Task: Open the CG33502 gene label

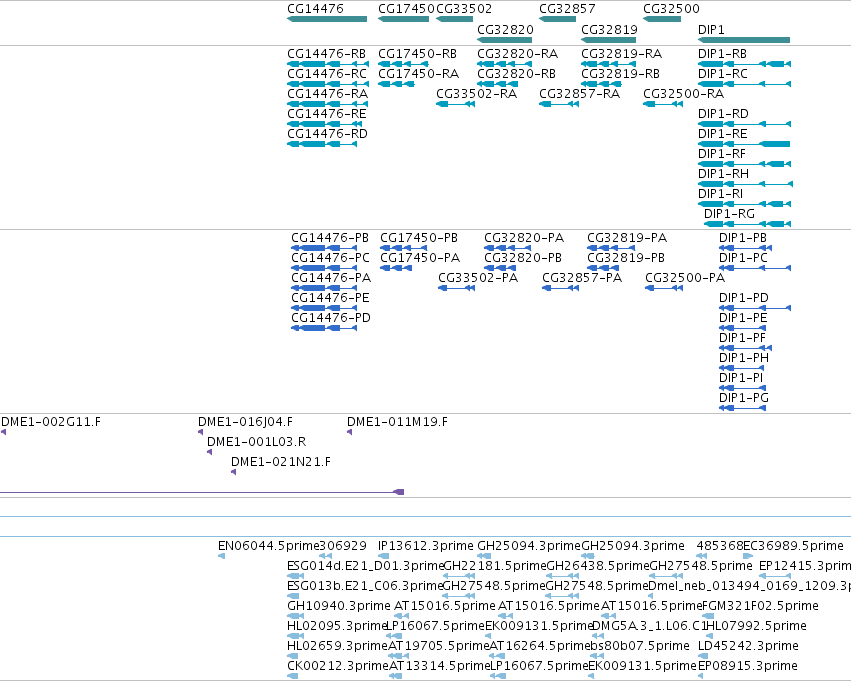Action: click(464, 9)
